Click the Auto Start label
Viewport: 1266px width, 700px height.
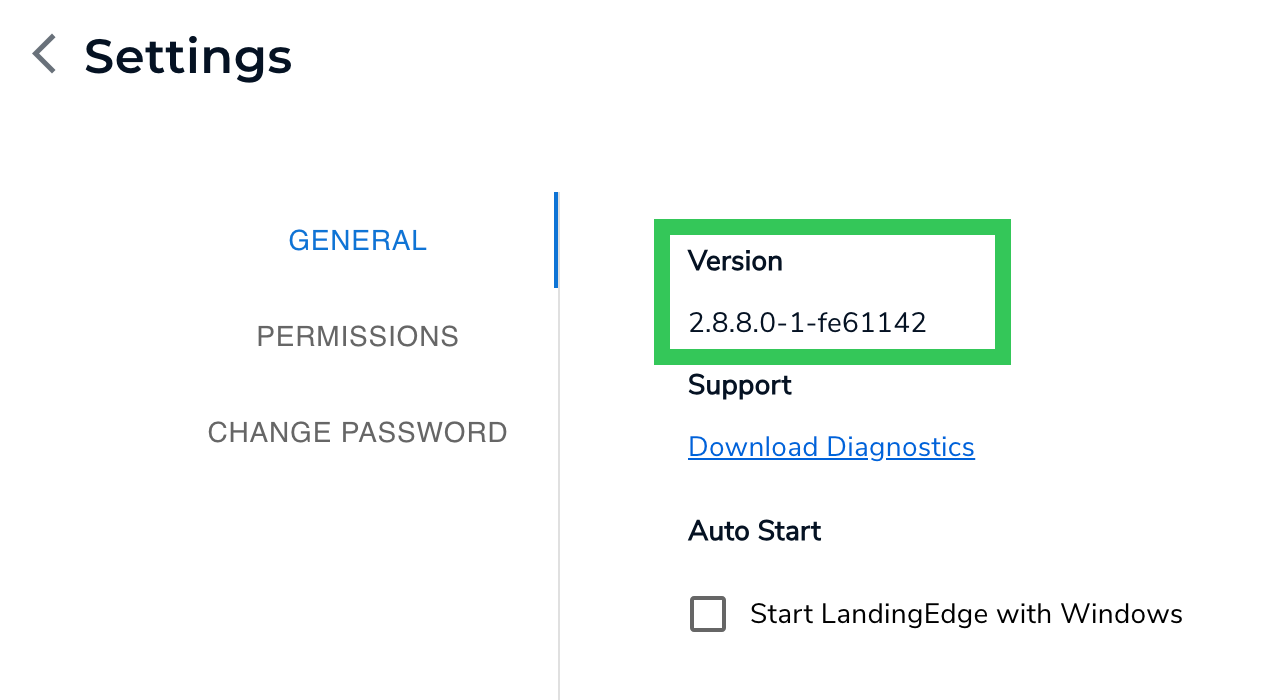(754, 531)
